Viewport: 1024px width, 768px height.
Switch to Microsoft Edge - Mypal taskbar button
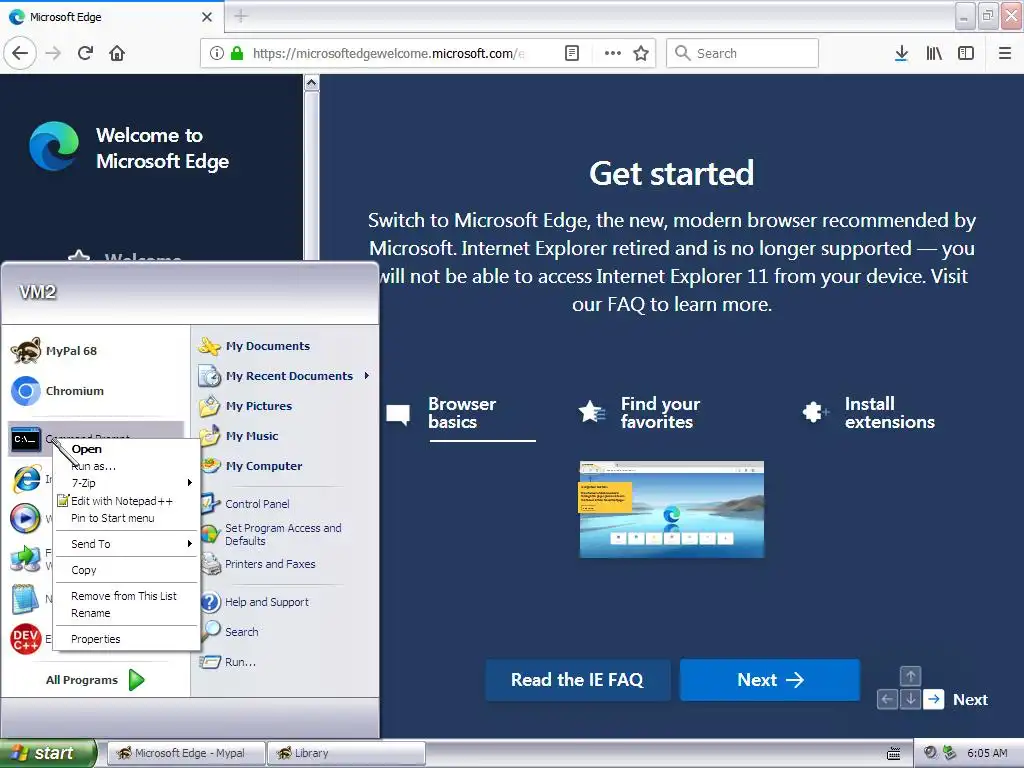pos(185,753)
